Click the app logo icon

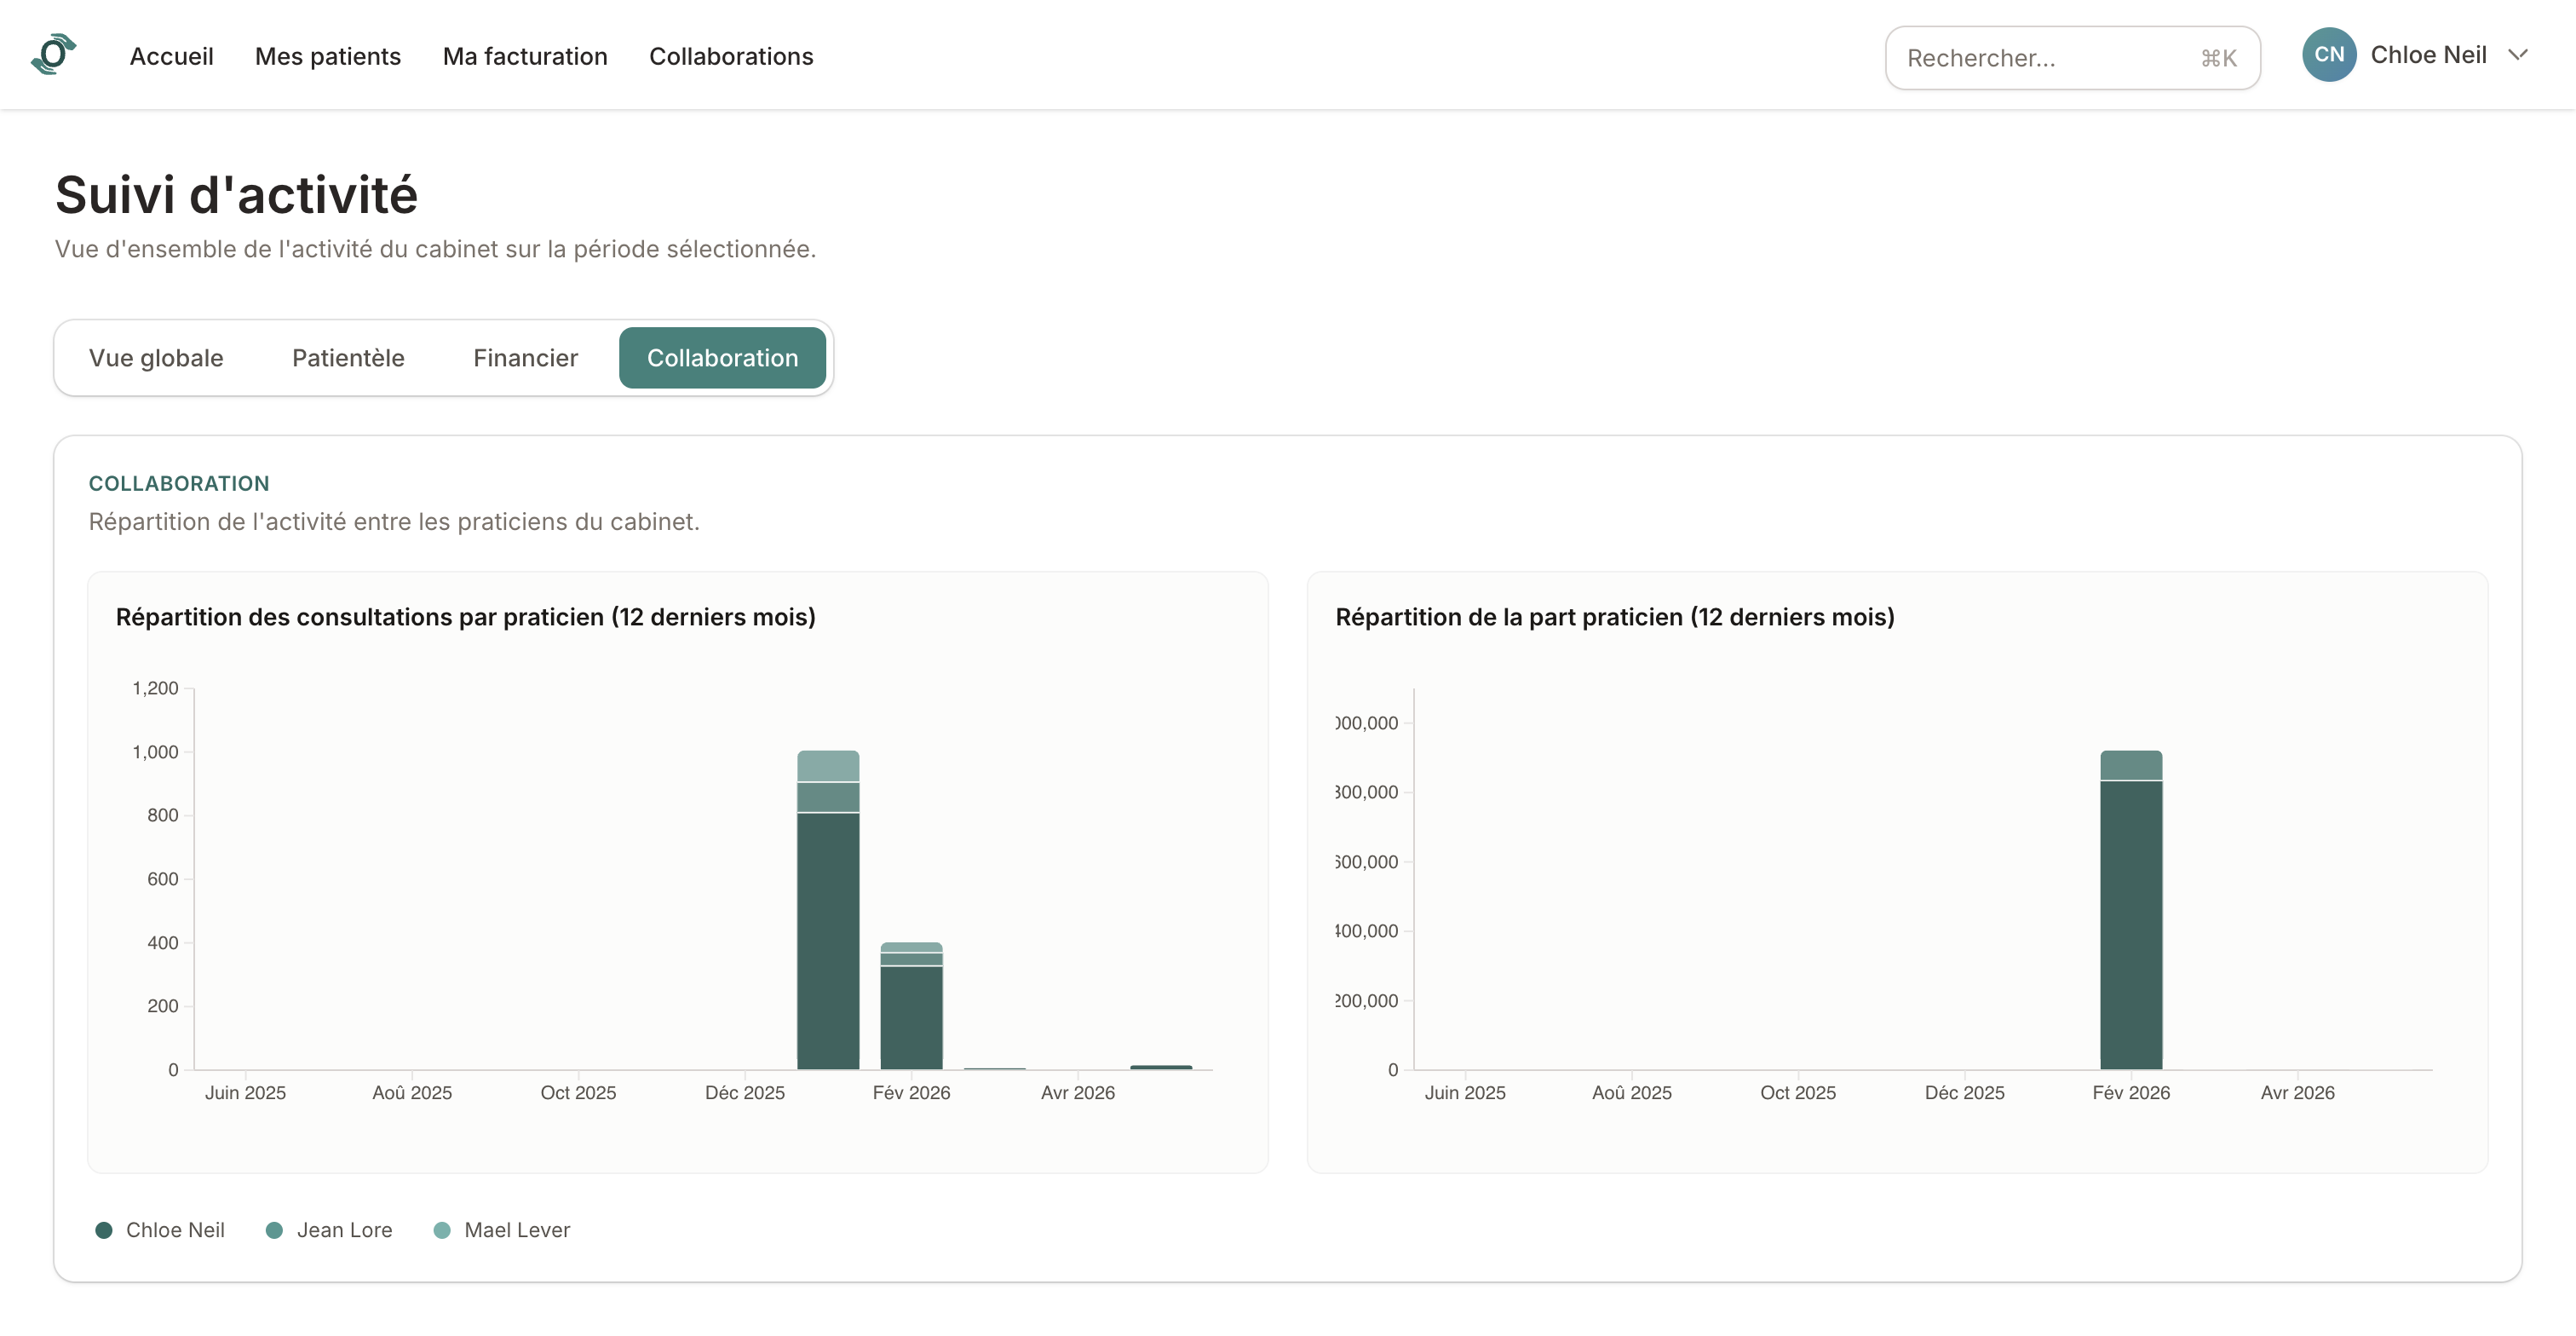click(x=54, y=55)
